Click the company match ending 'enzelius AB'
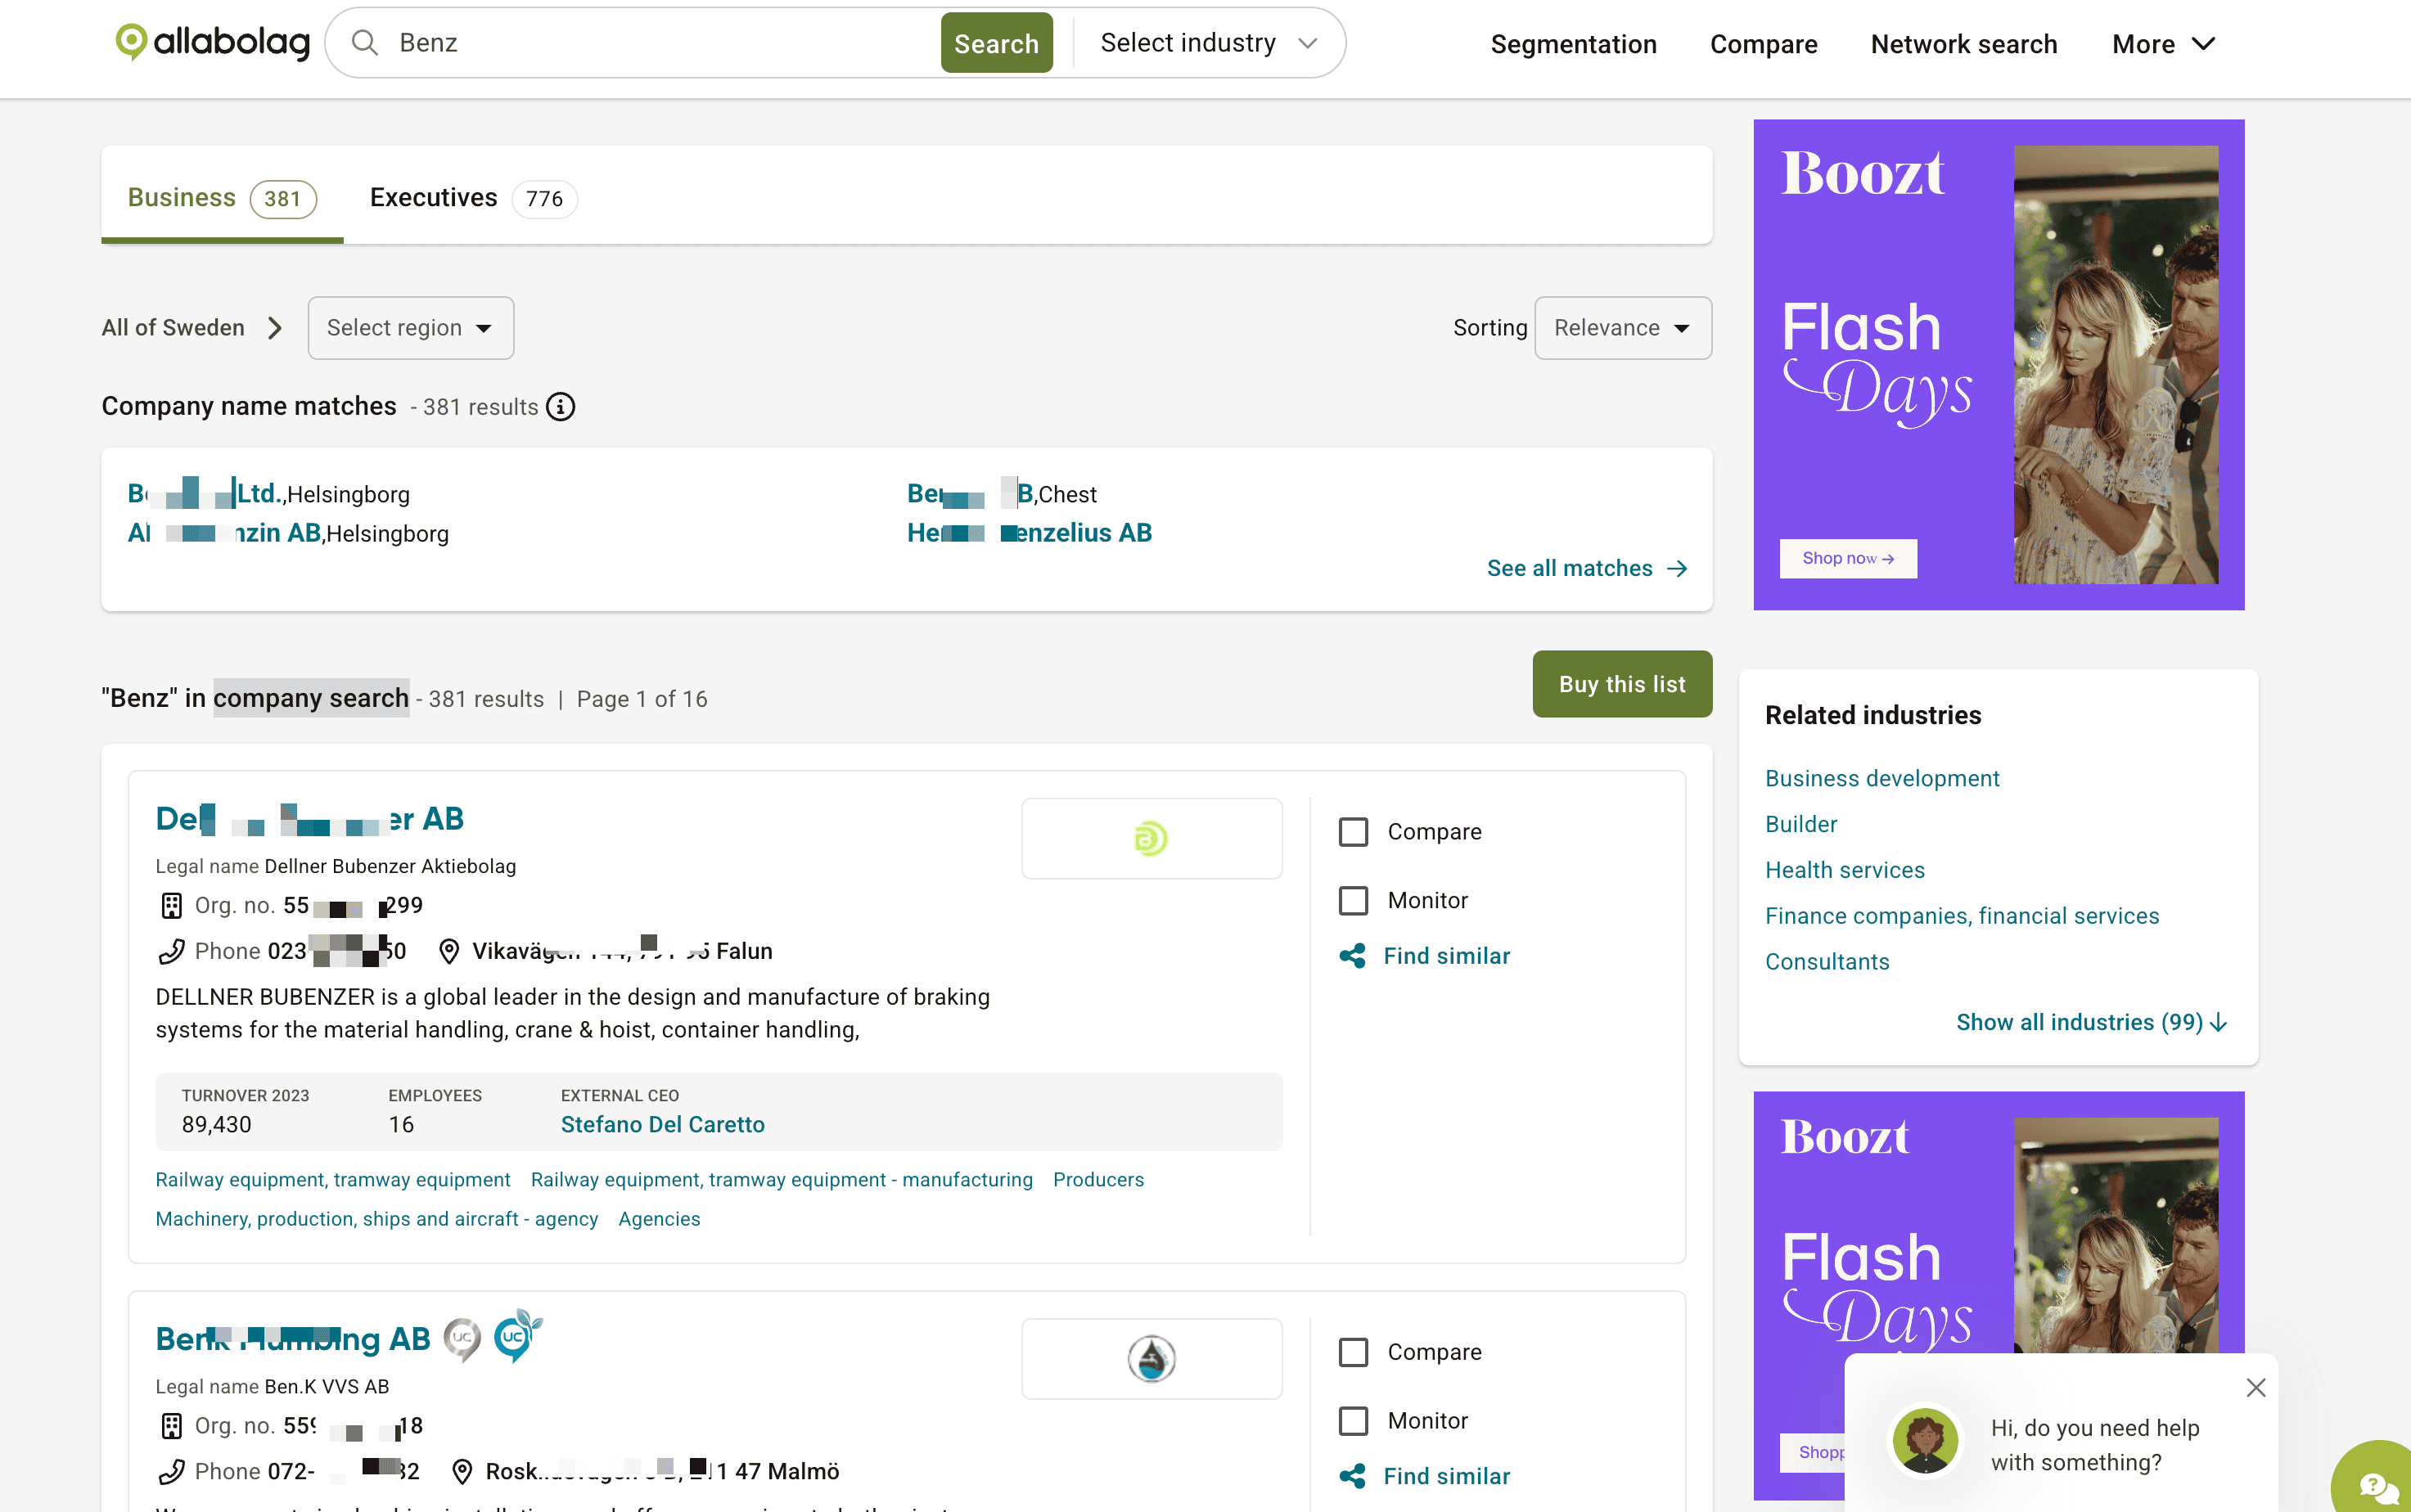 click(x=1029, y=533)
